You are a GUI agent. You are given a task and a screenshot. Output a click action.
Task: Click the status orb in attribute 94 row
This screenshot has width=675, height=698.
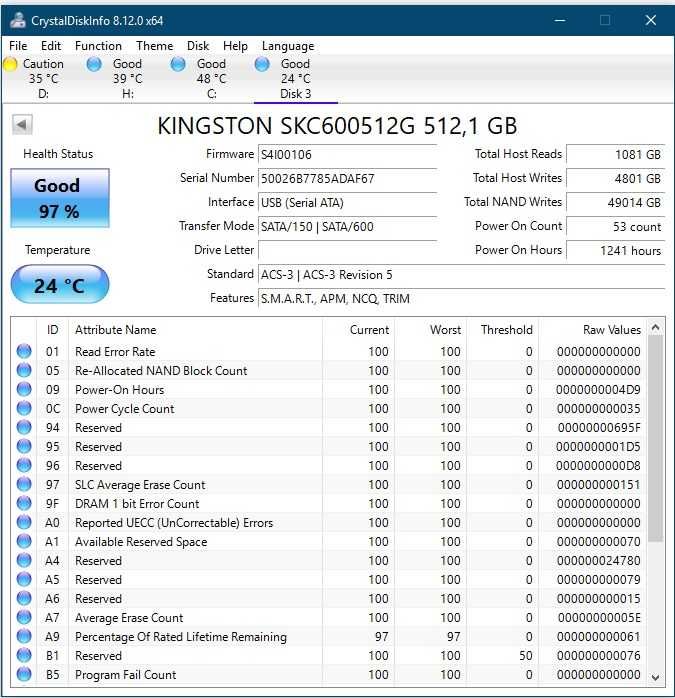(24, 427)
